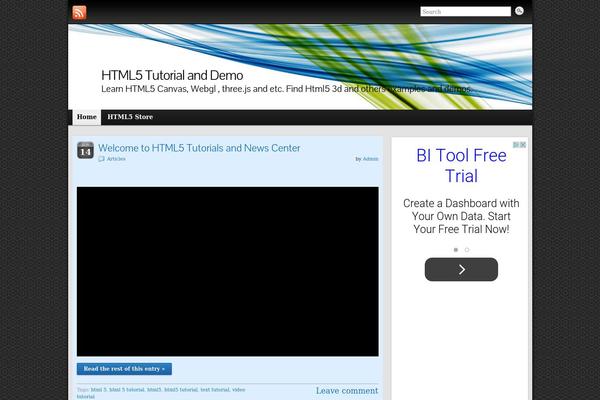Viewport: 600px width, 400px height.
Task: Focus the Search text field
Action: tap(465, 11)
